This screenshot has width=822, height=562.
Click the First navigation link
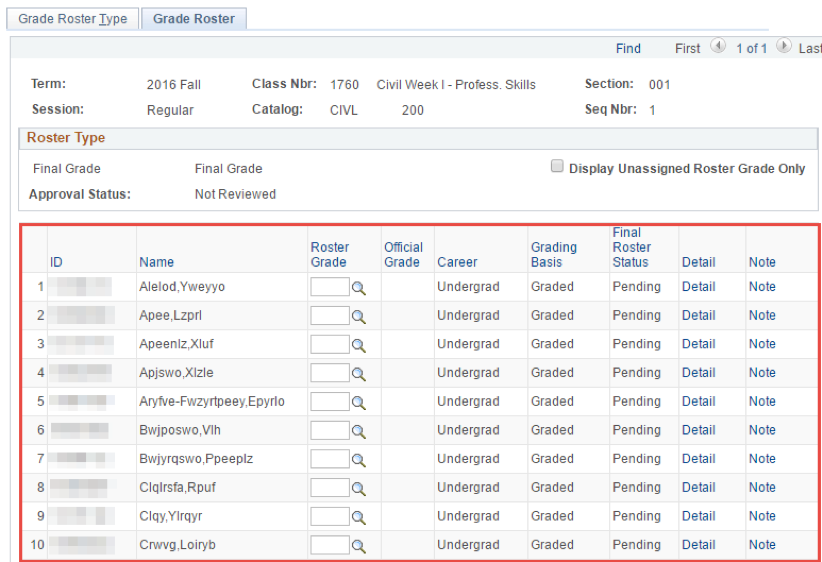[x=688, y=48]
